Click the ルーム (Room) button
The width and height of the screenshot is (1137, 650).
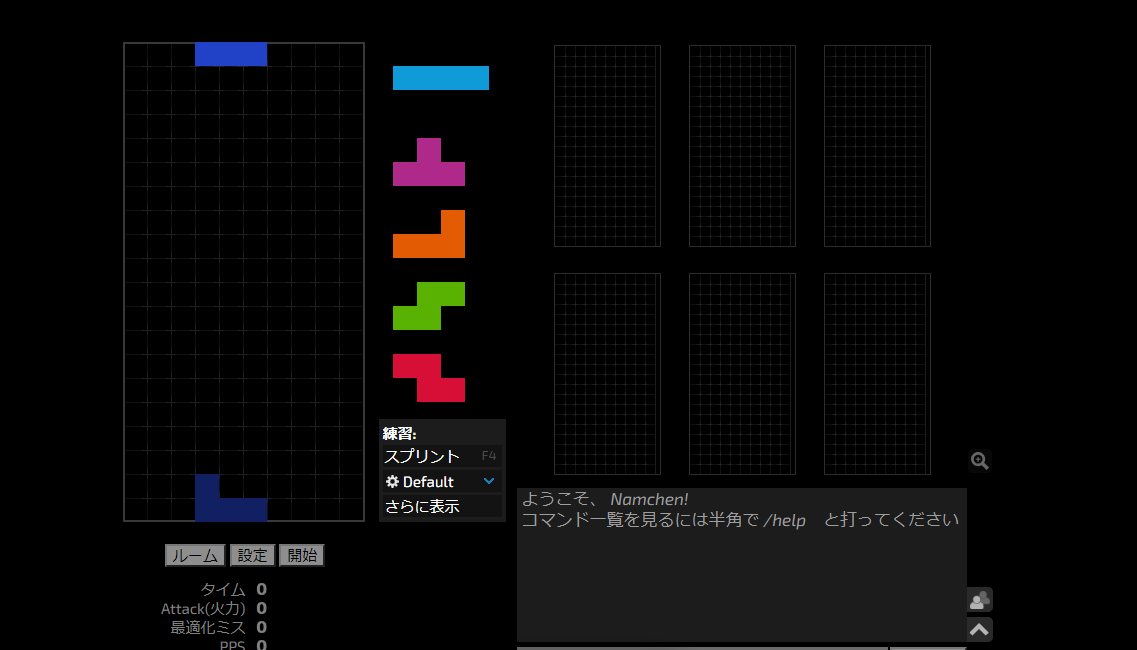pos(195,555)
